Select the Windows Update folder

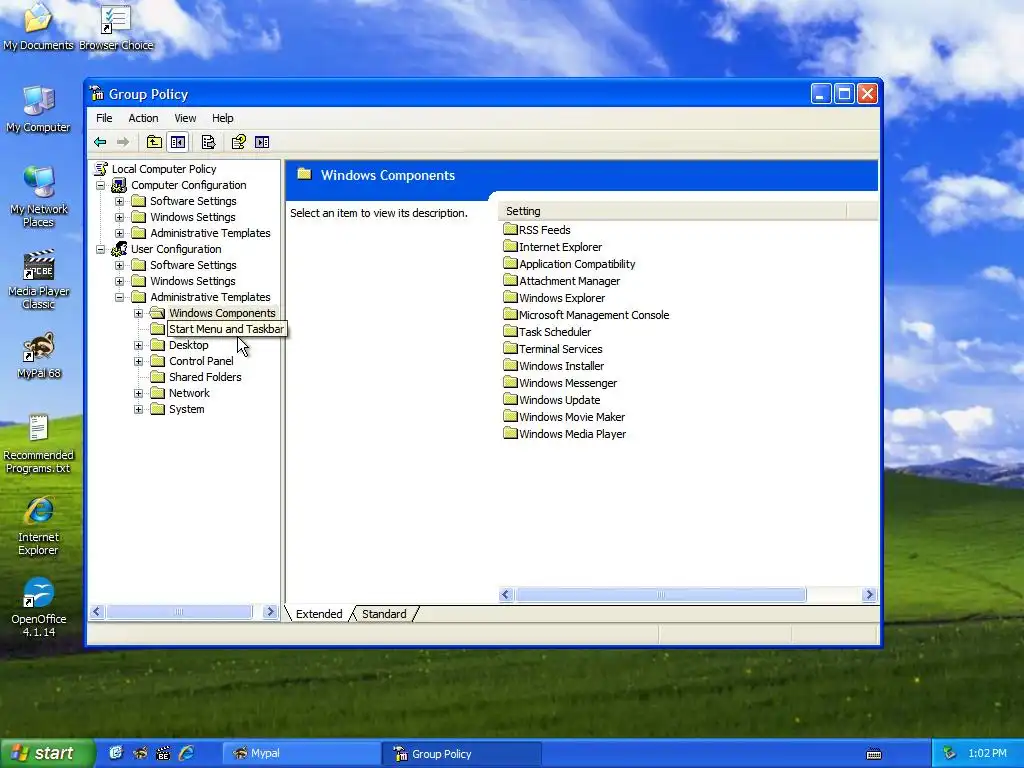[552, 400]
